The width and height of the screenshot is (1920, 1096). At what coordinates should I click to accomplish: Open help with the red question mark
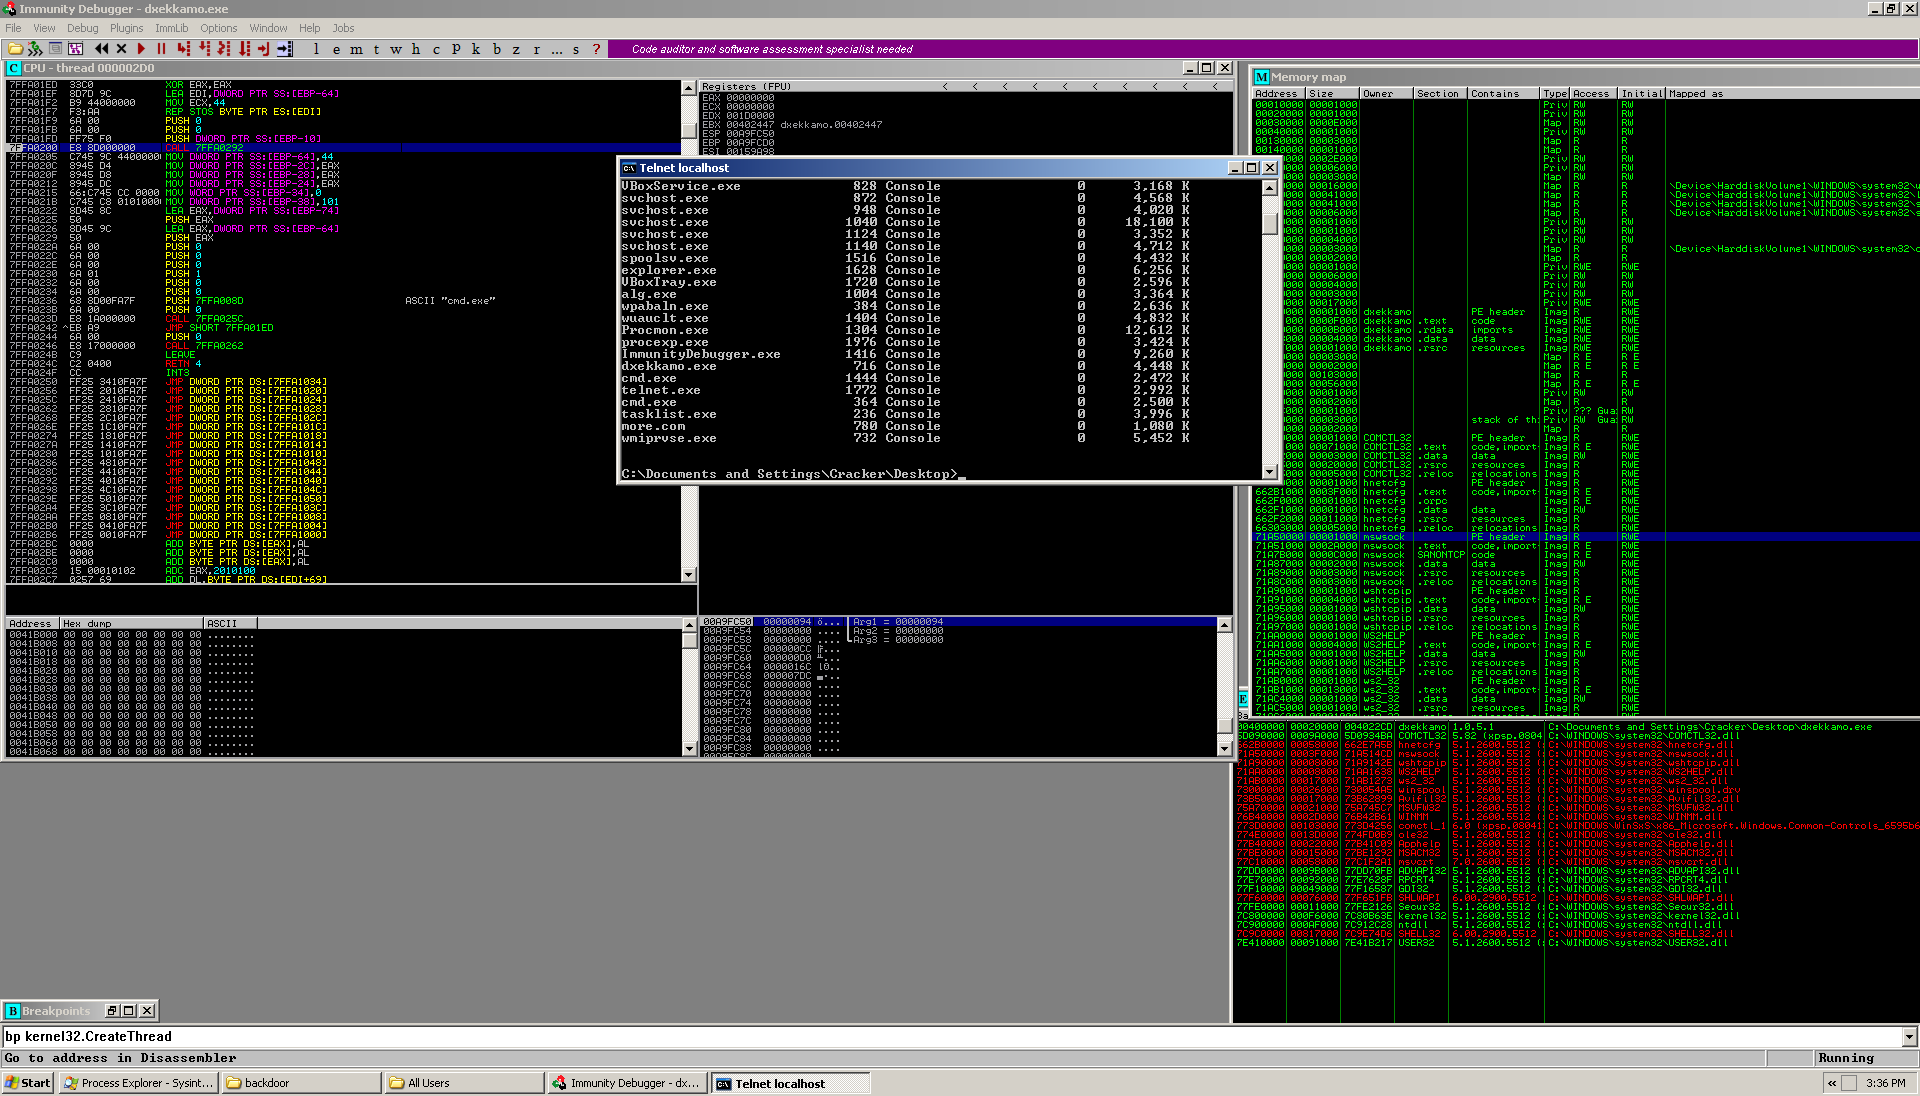(x=597, y=48)
